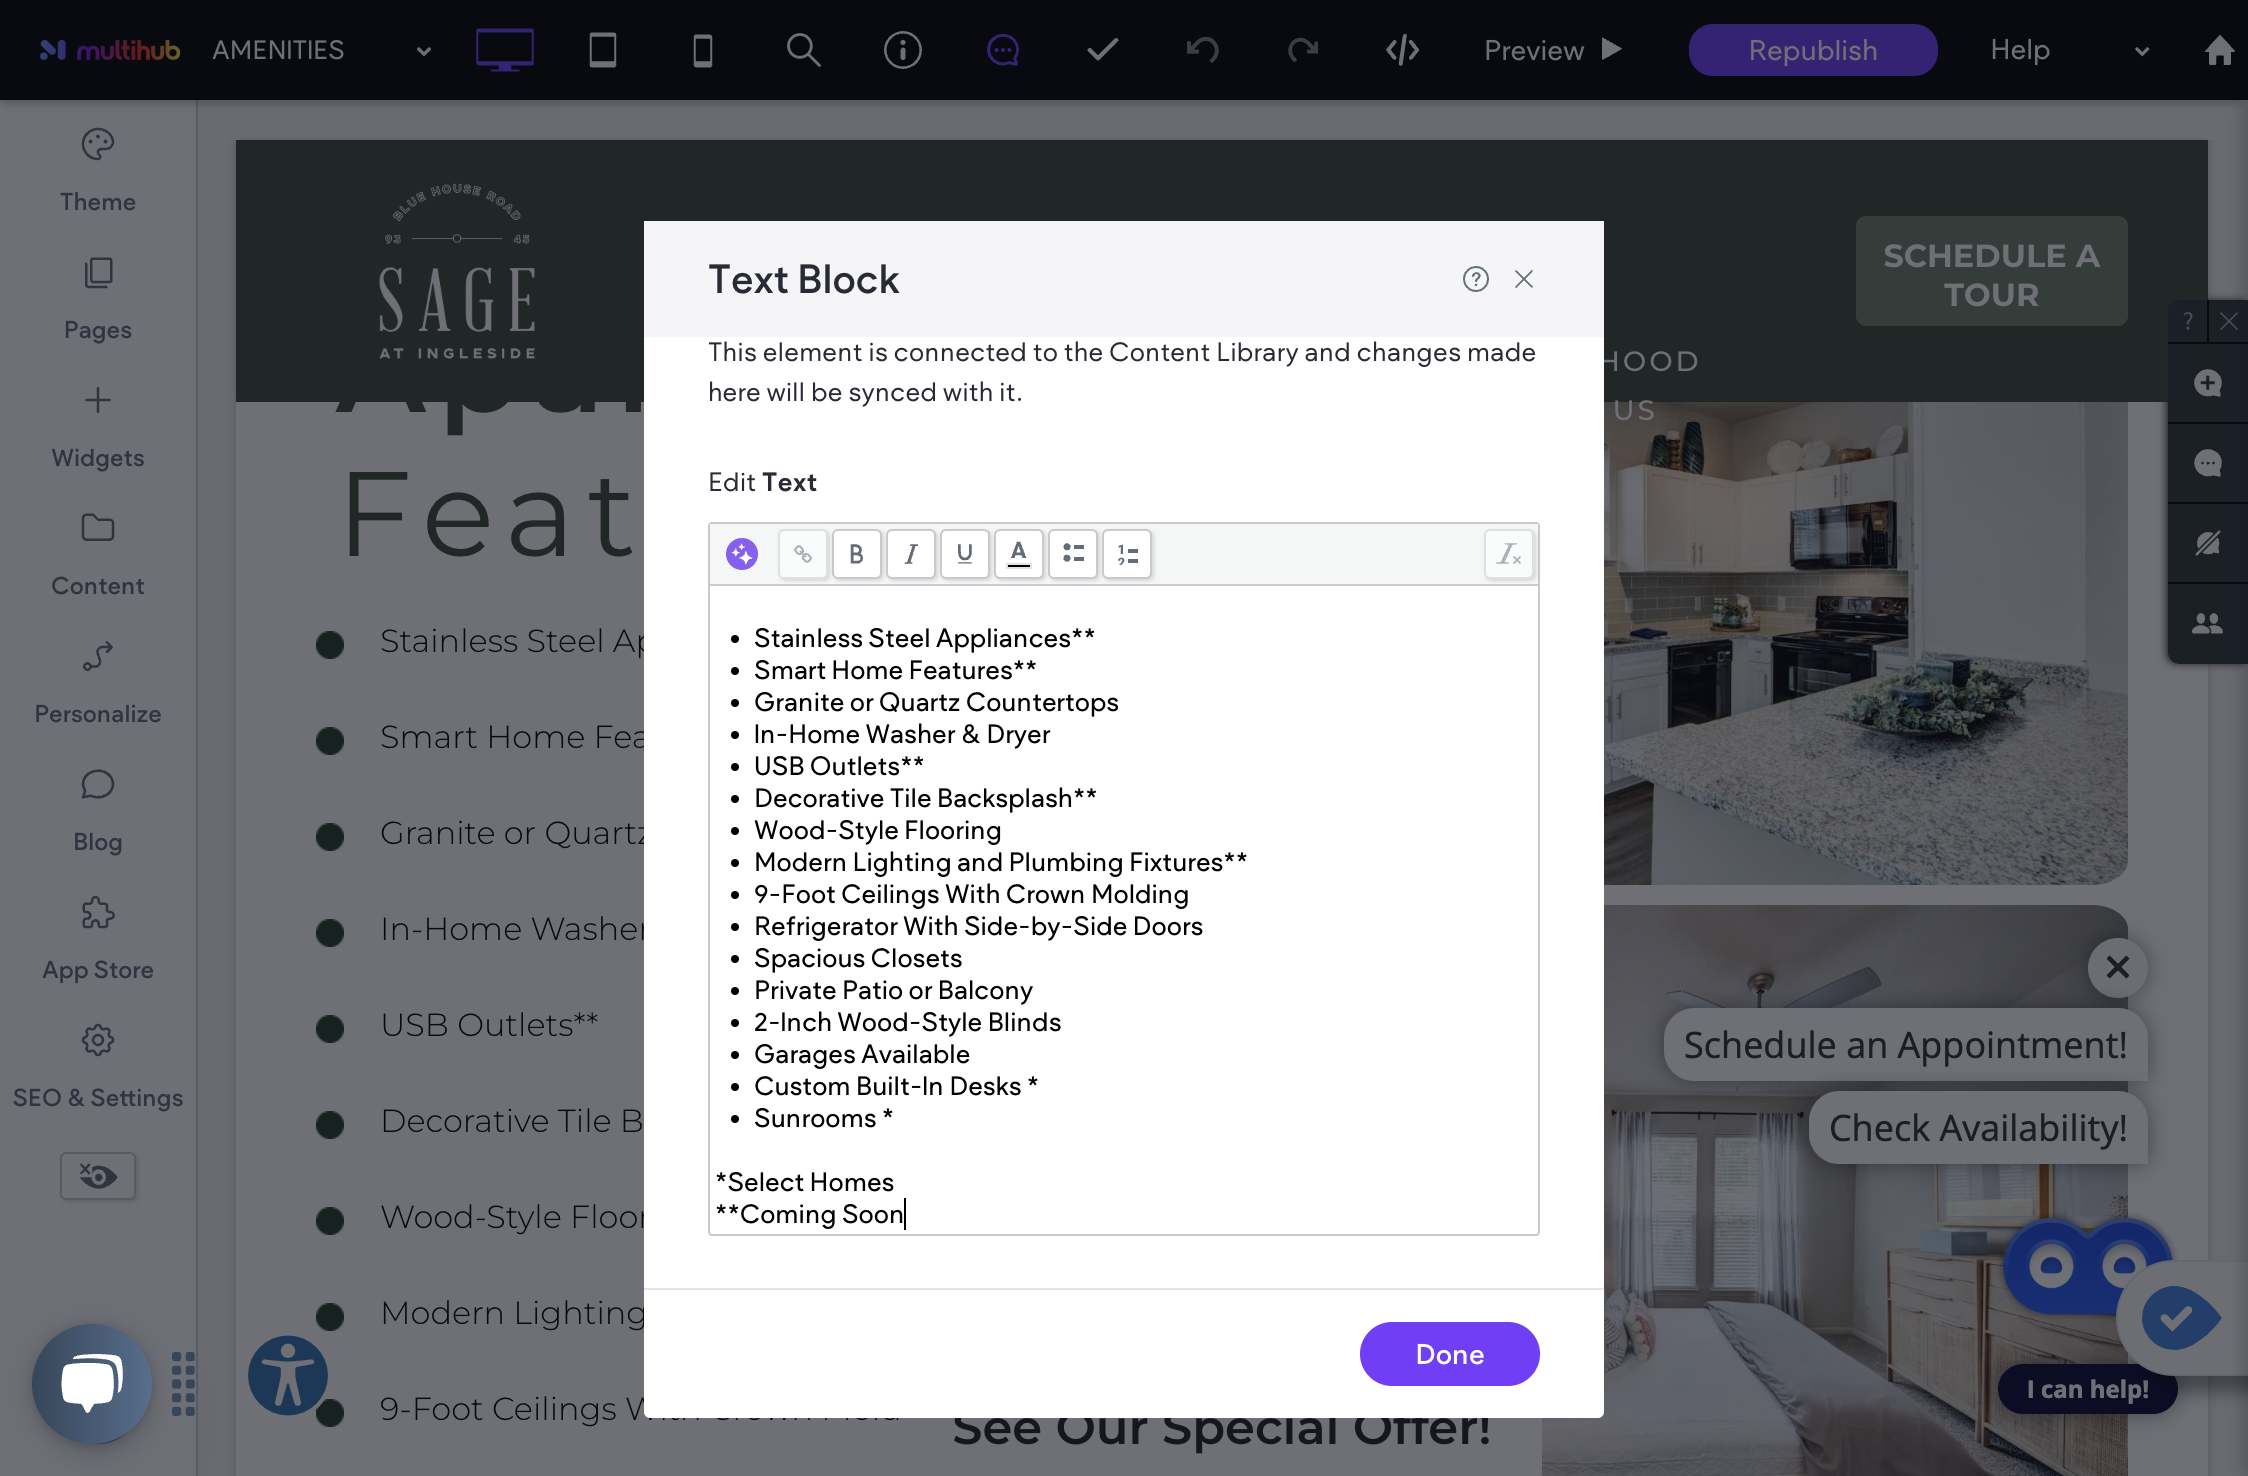Viewport: 2248px width, 1476px height.
Task: Open the AI assistant in text editor toolbar
Action: tap(742, 553)
